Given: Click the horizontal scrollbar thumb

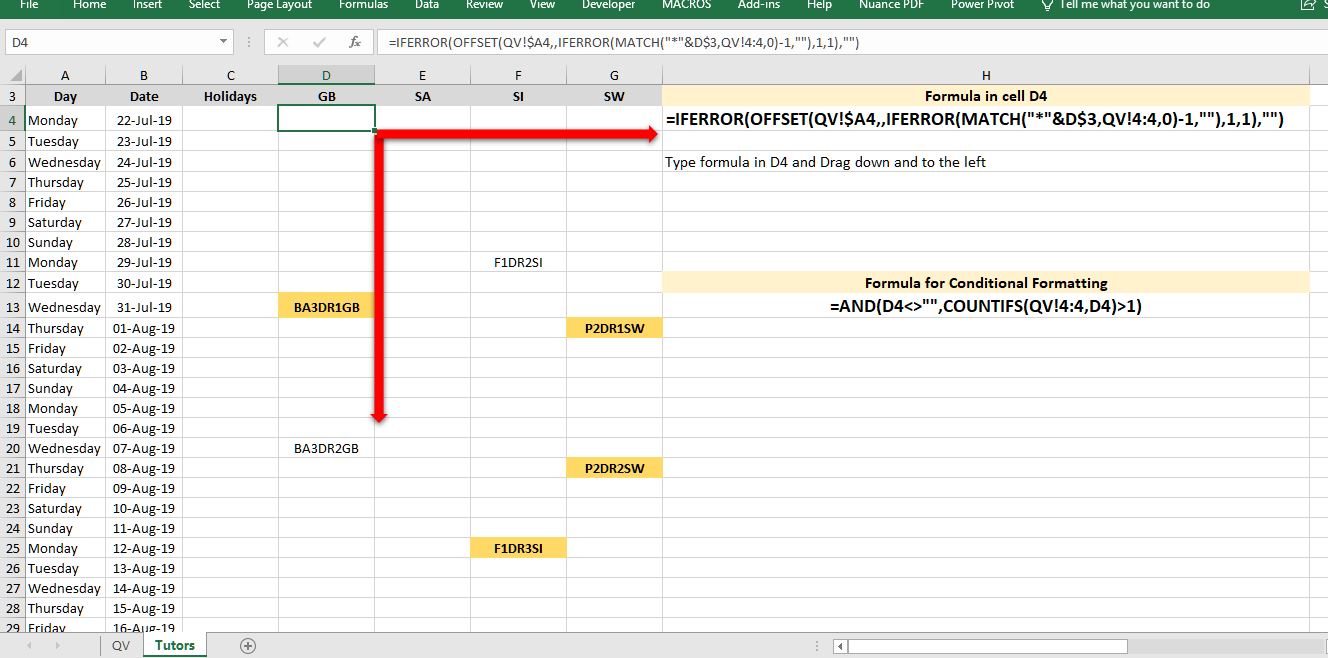Looking at the screenshot, I should (x=988, y=646).
